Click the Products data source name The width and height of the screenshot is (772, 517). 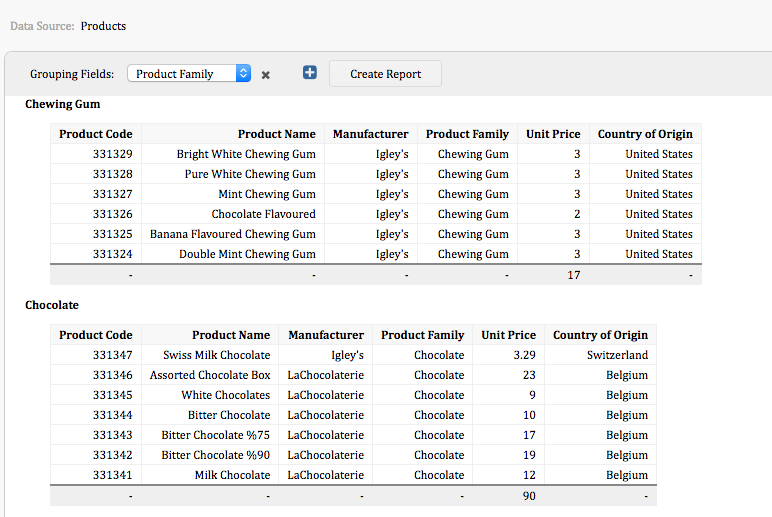click(103, 26)
